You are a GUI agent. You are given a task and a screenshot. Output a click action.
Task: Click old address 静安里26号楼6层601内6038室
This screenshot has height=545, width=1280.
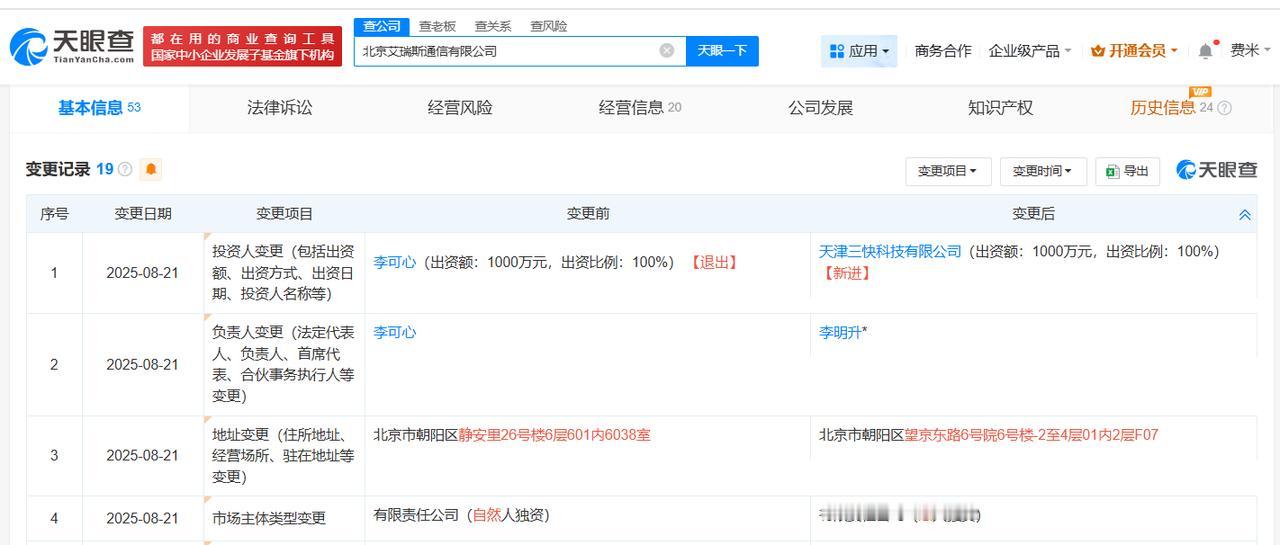tap(555, 435)
